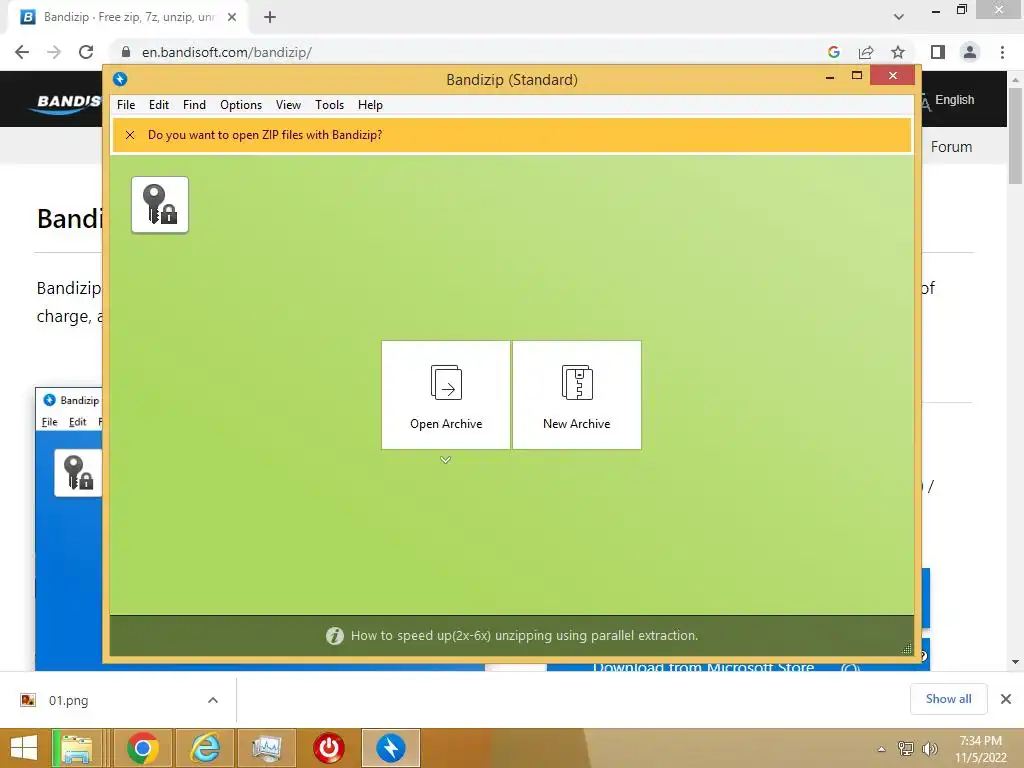Open the monitor app taskbar icon
The height and width of the screenshot is (768, 1024).
click(266, 748)
